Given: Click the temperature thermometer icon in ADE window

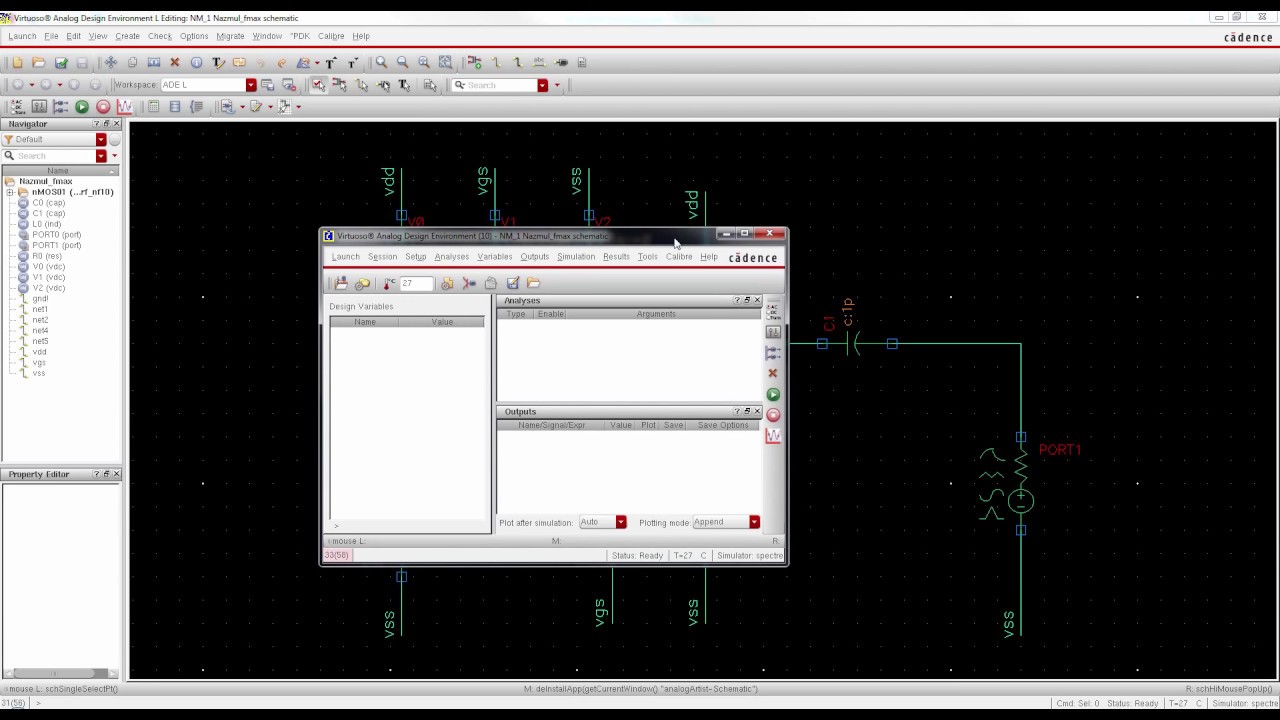Looking at the screenshot, I should (389, 283).
